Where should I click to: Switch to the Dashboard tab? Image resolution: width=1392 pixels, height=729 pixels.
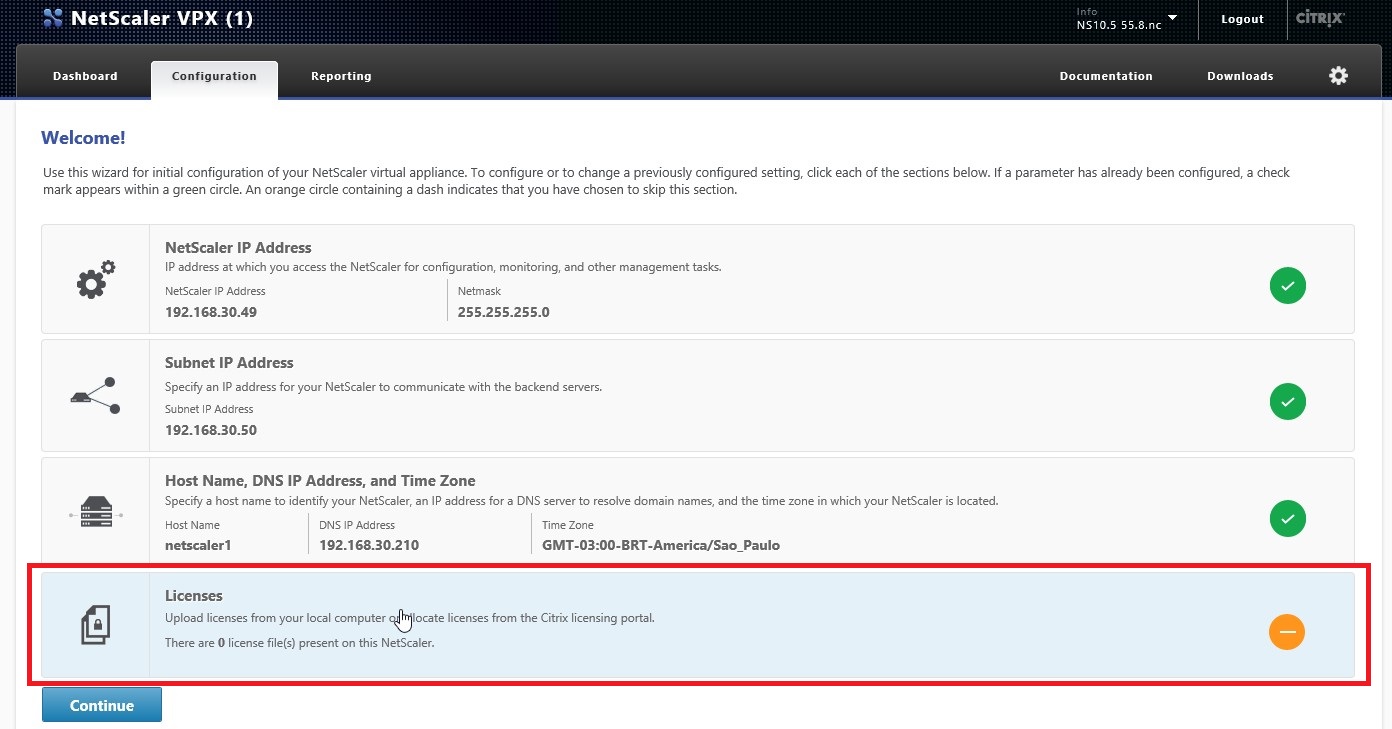(85, 76)
